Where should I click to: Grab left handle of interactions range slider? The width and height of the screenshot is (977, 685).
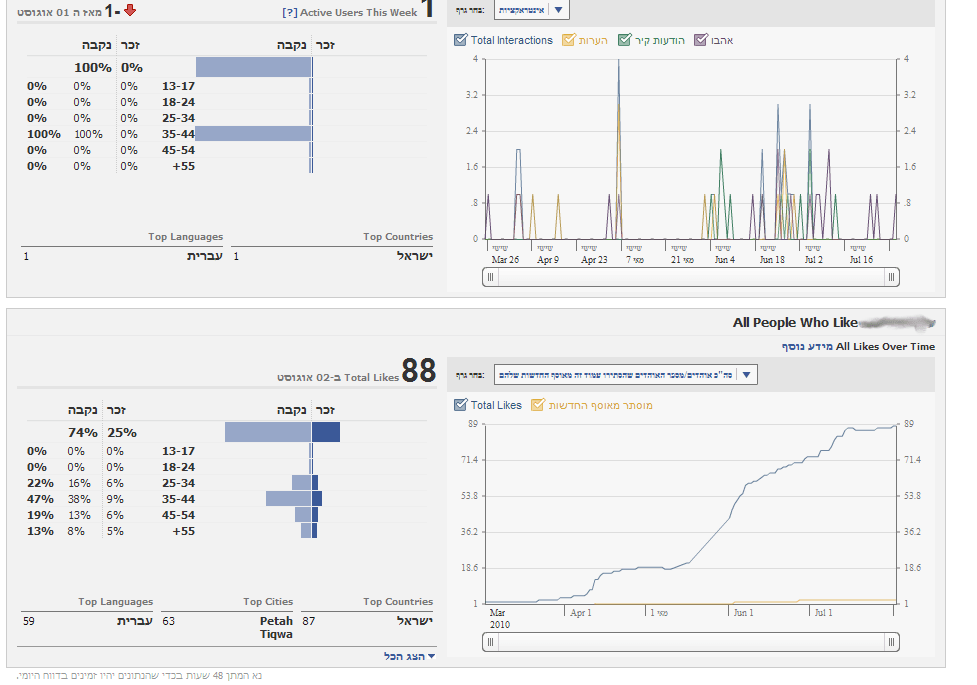click(491, 277)
